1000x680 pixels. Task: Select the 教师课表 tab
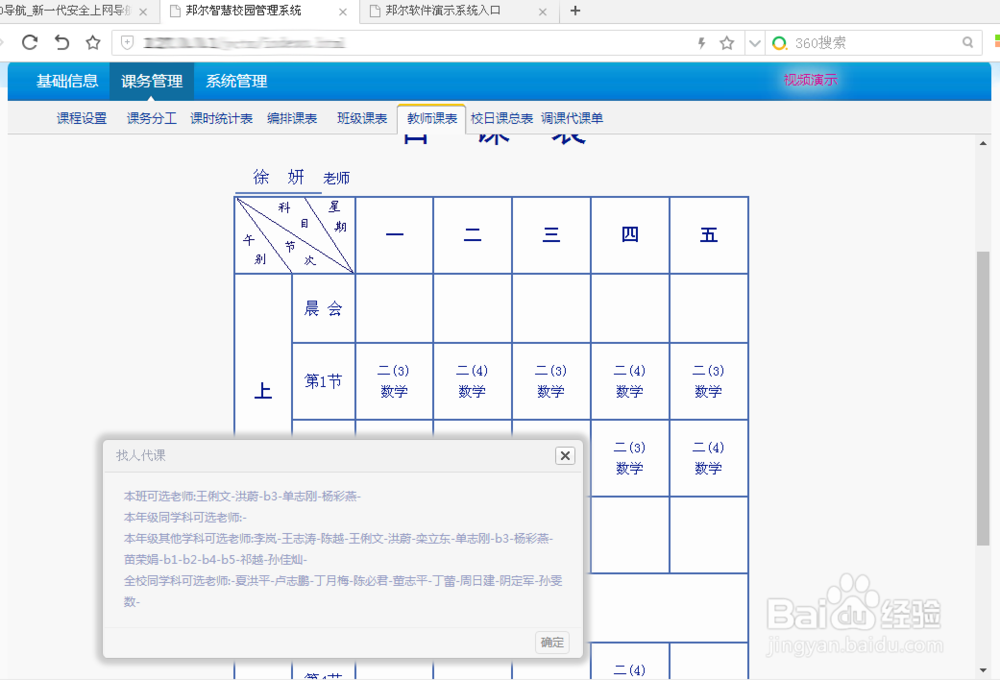432,118
